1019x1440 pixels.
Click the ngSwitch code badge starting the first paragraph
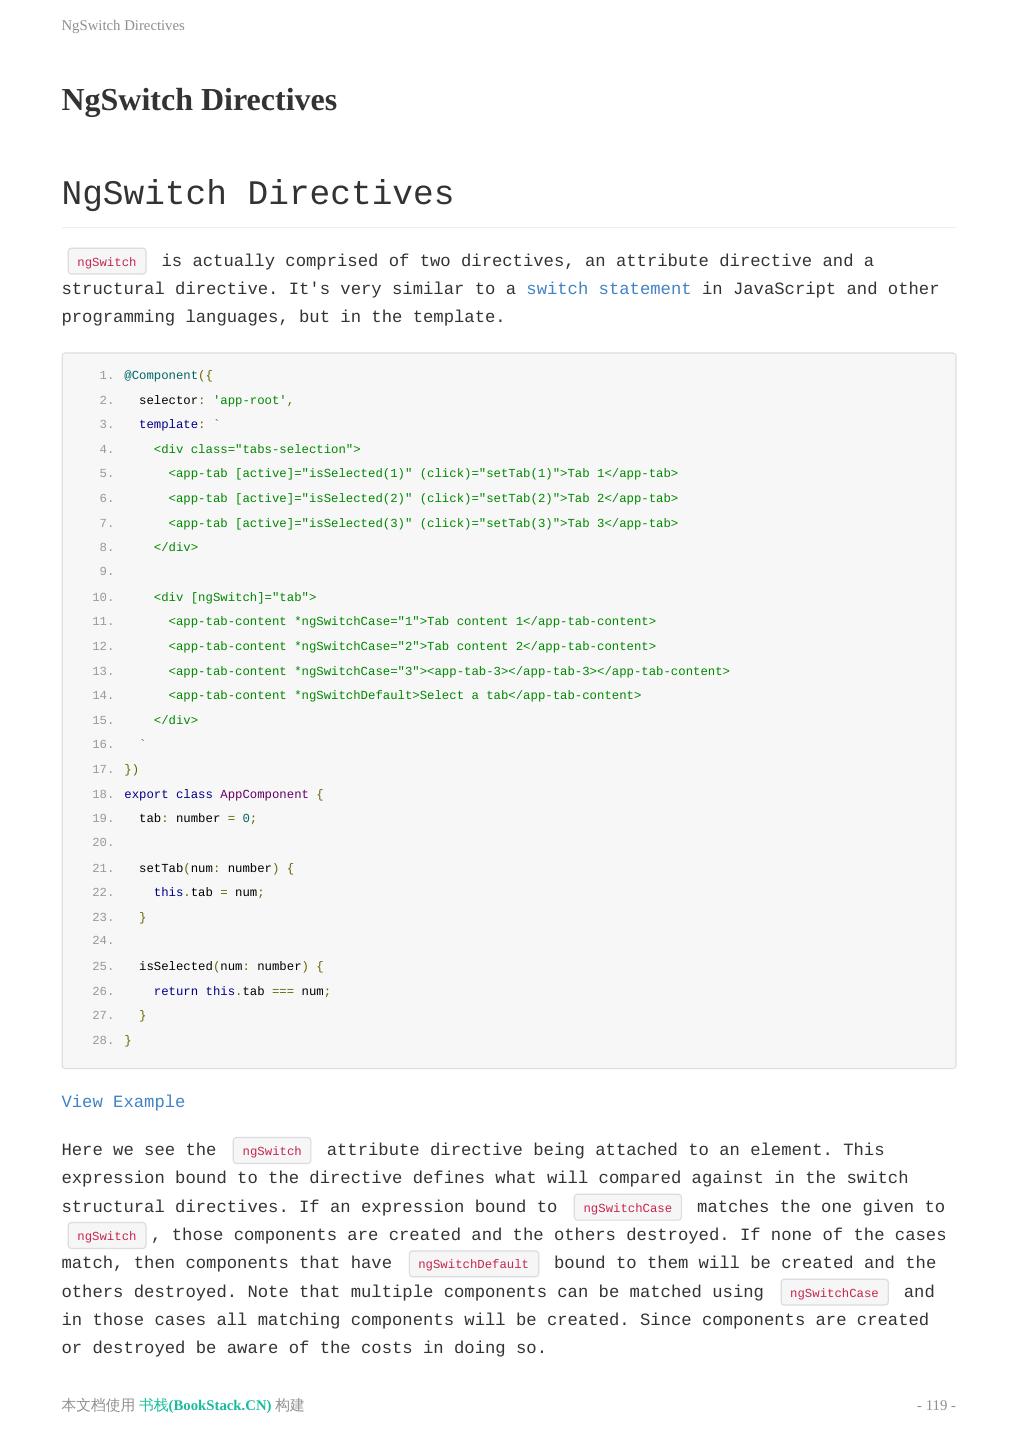(x=107, y=262)
